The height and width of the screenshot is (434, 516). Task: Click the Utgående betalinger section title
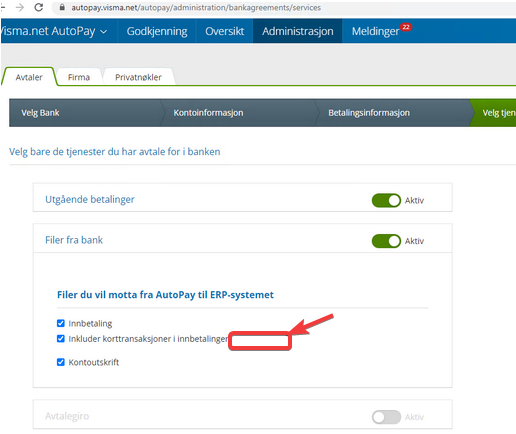pyautogui.click(x=90, y=199)
